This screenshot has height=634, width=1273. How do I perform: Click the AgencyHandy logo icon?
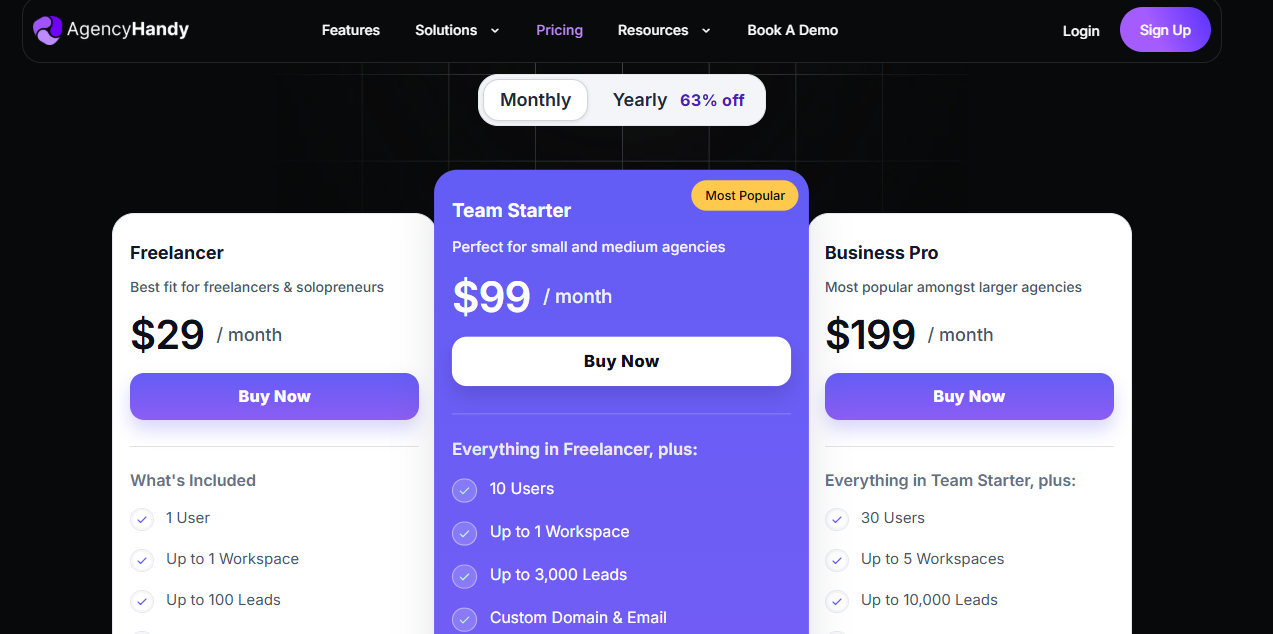click(47, 30)
